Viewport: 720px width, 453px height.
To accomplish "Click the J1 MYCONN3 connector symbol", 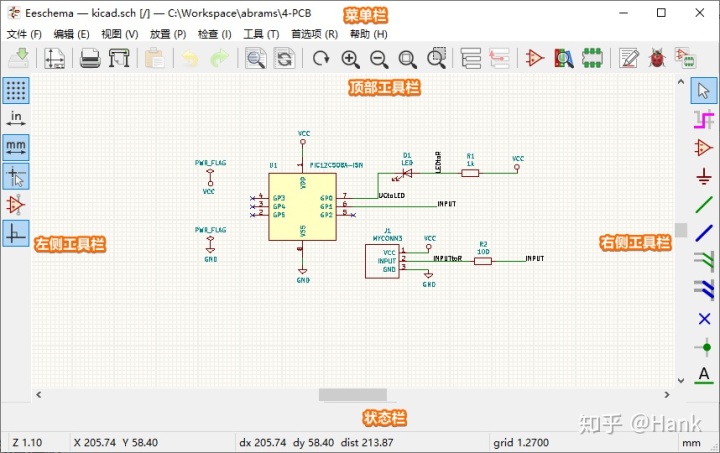I will click(x=382, y=261).
